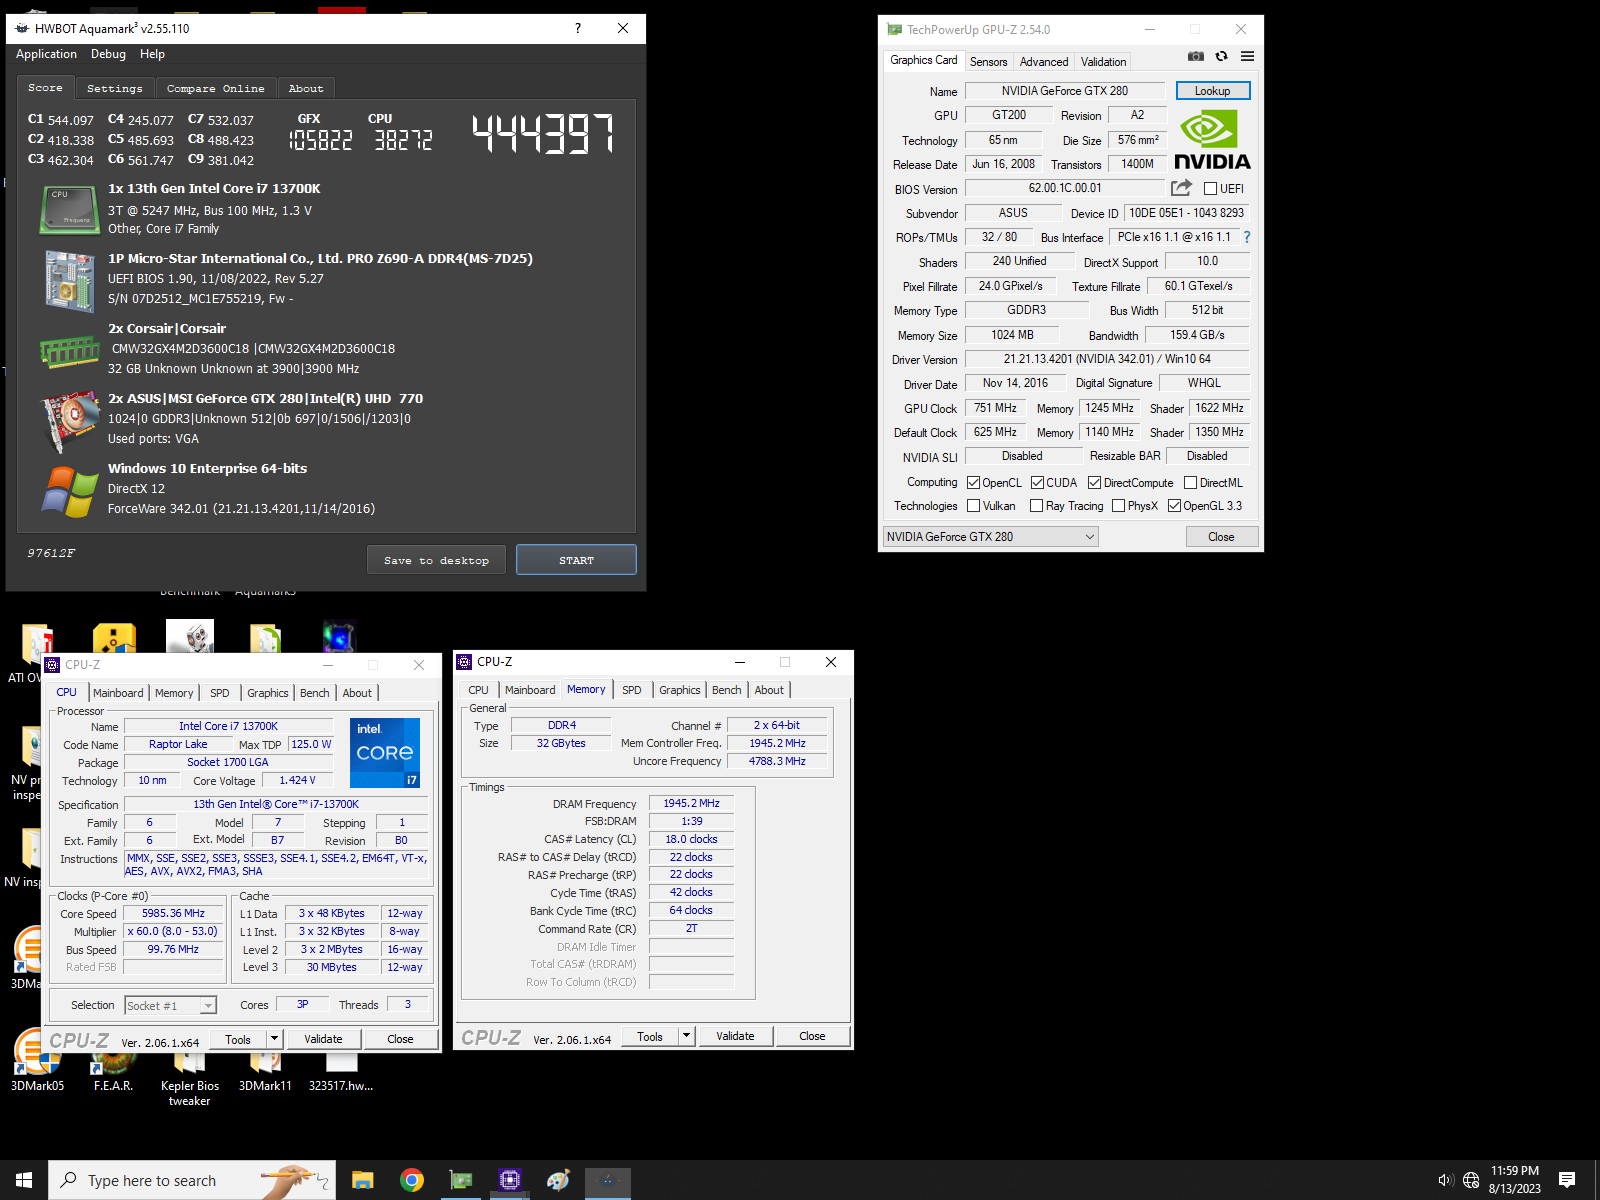Open the Validation tab in GPU-Z
The image size is (1600, 1200).
[x=1103, y=62]
